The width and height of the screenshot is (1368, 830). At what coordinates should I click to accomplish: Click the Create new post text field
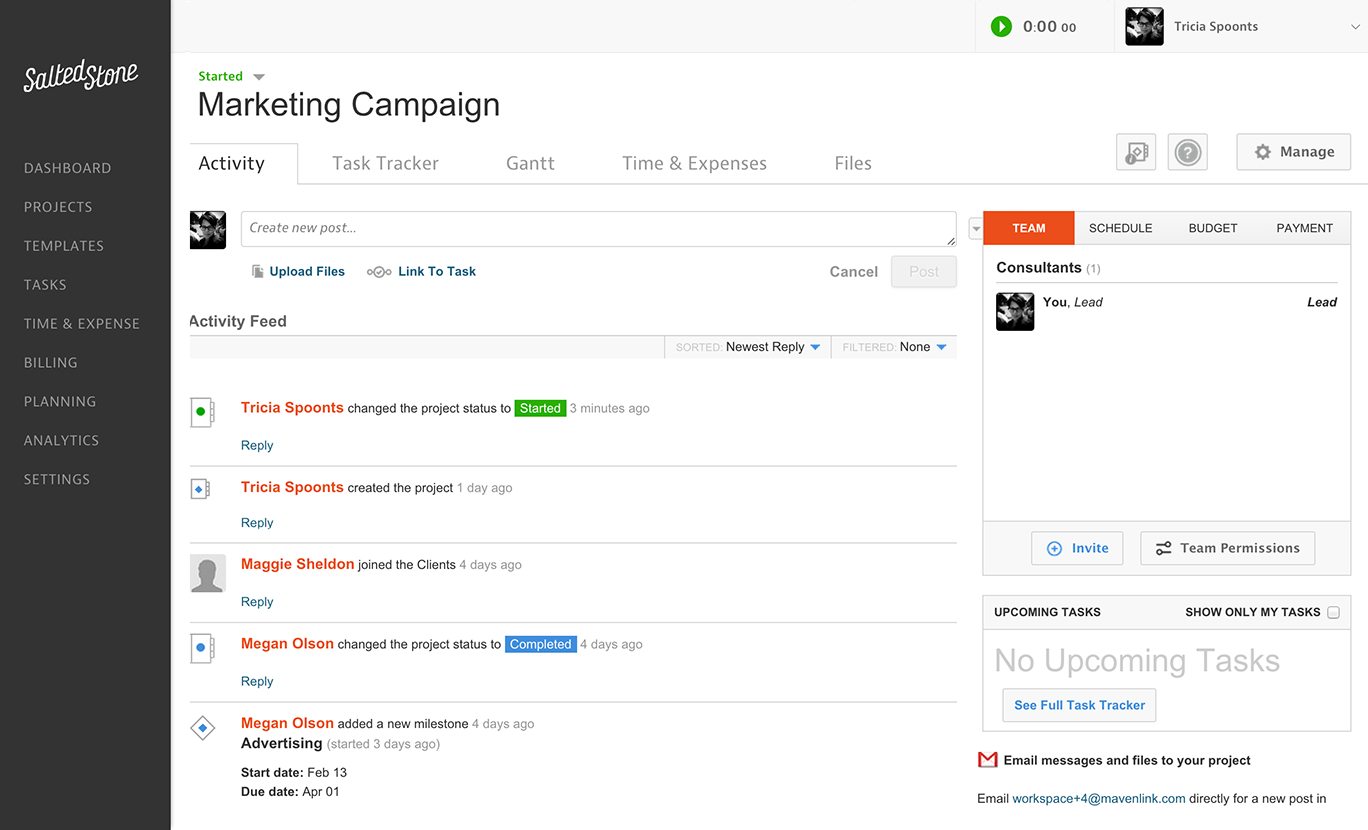[x=598, y=228]
